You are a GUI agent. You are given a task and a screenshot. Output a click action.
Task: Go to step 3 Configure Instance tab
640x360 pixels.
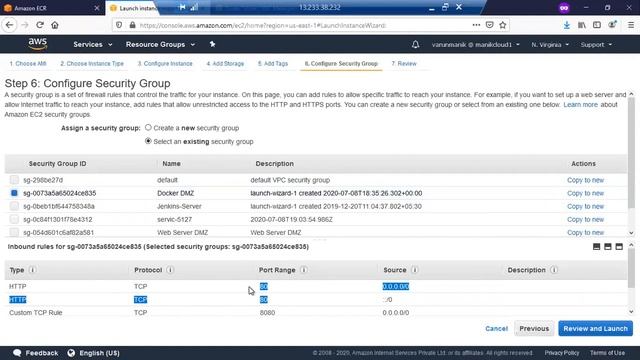(x=165, y=64)
